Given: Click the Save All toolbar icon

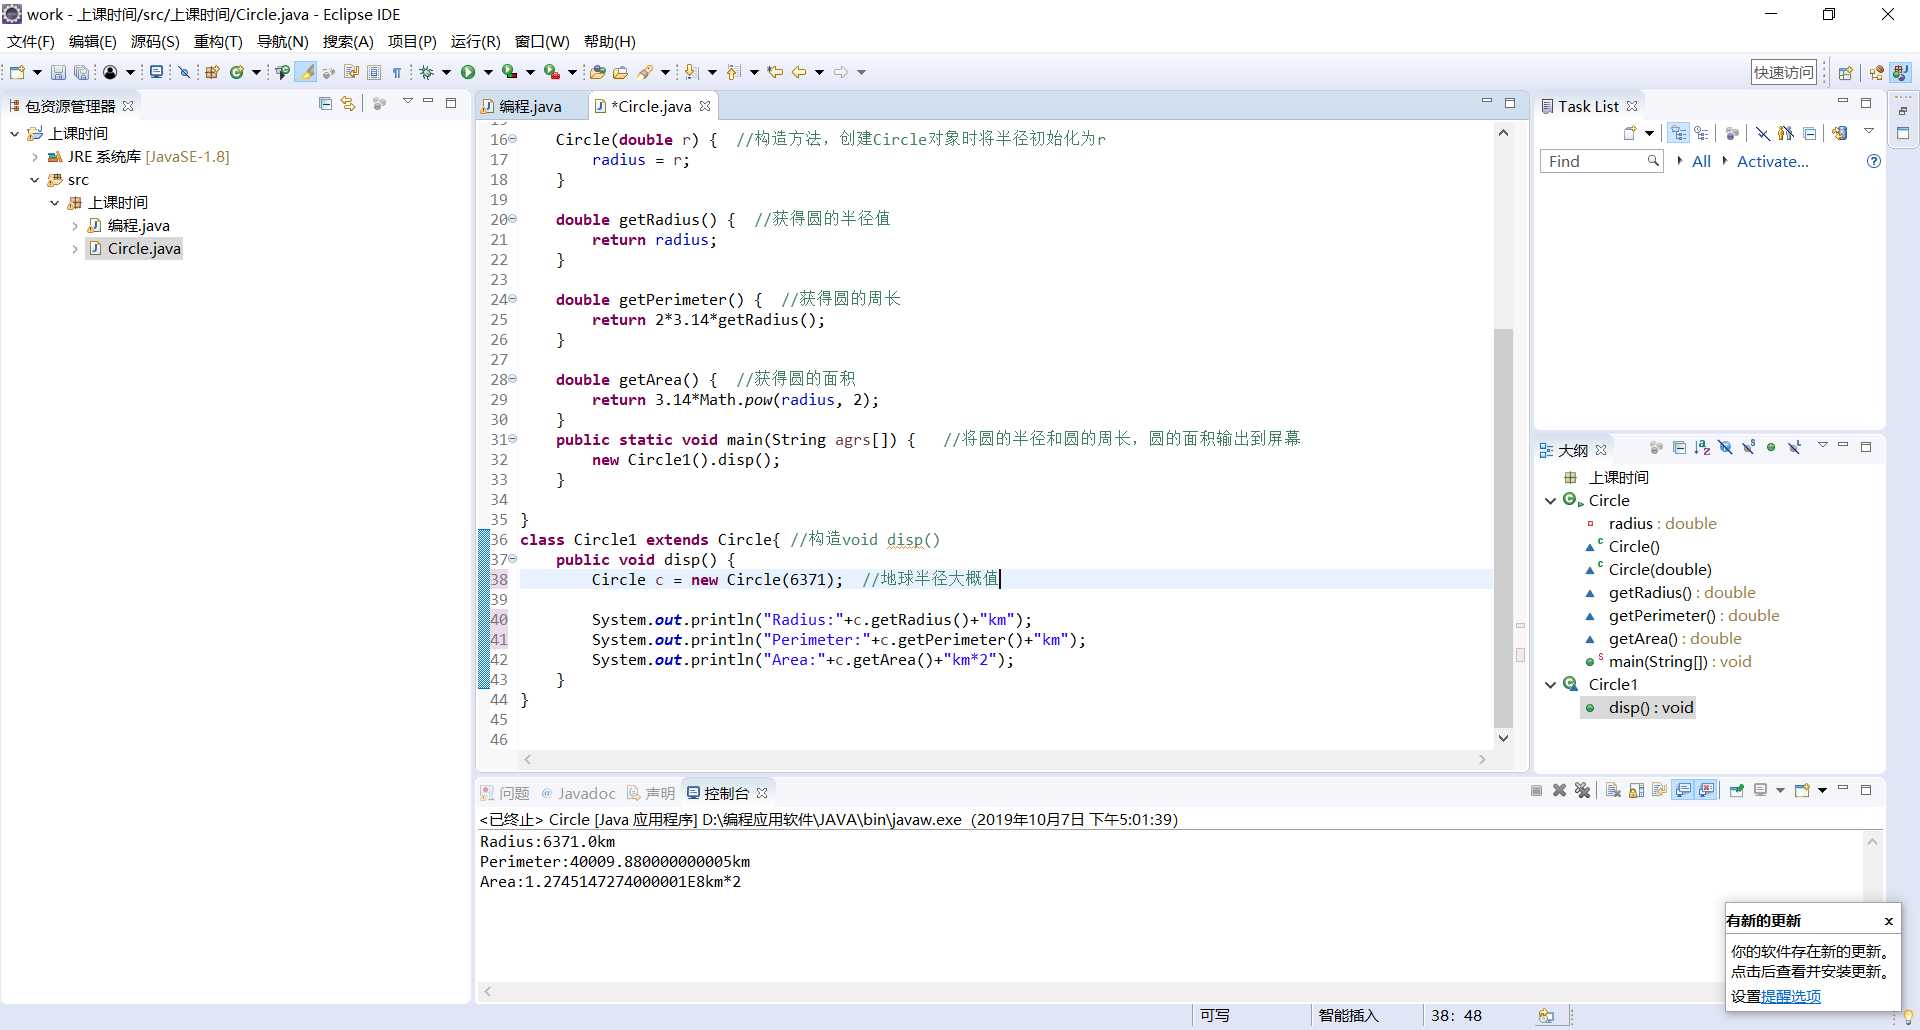Looking at the screenshot, I should pos(82,72).
